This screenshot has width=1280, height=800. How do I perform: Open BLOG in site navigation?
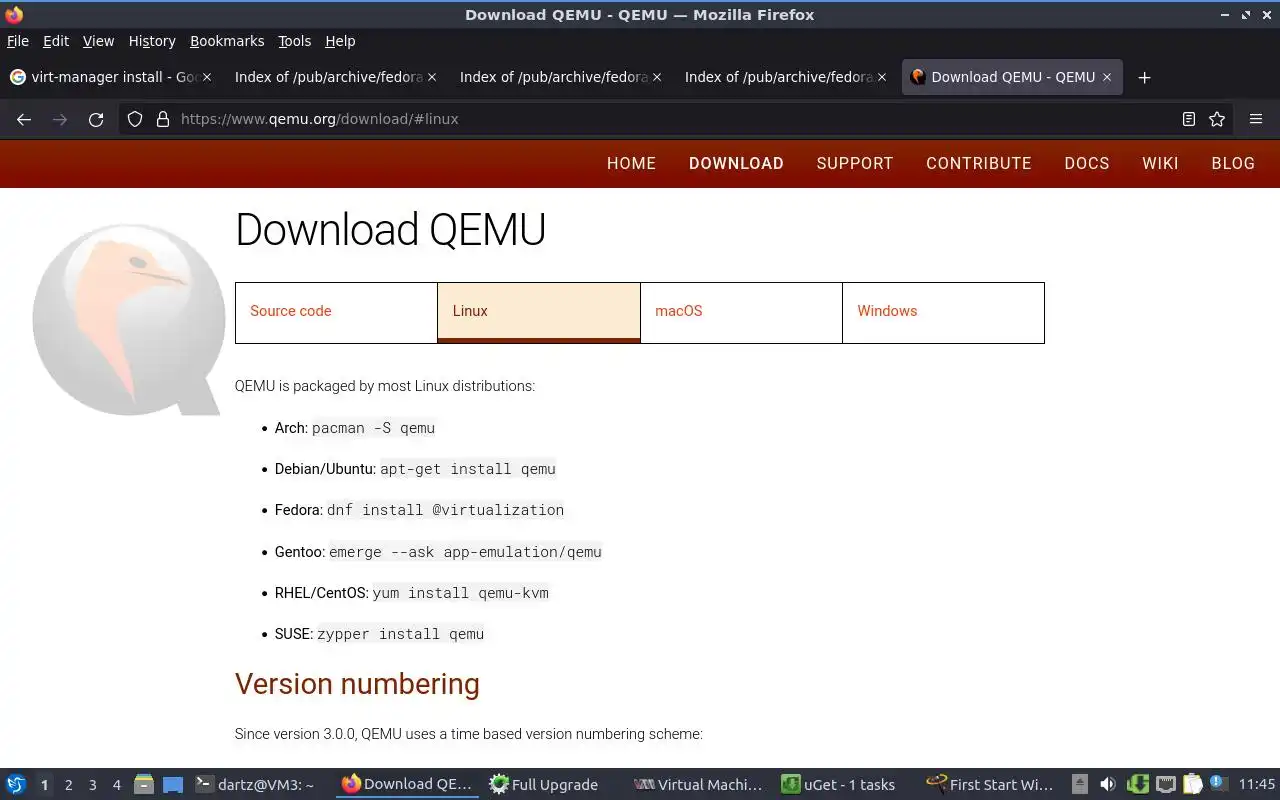1233,163
